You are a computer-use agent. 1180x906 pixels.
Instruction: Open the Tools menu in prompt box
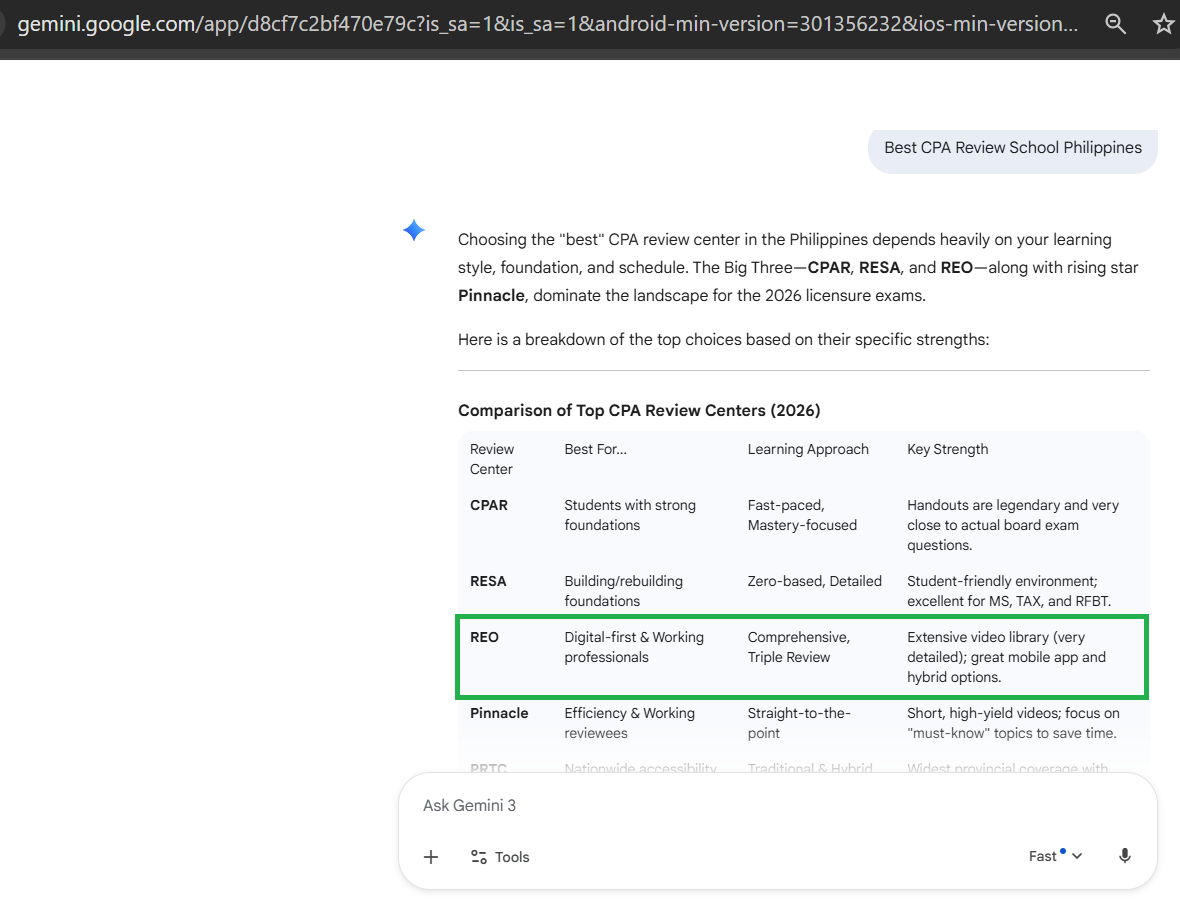point(500,857)
